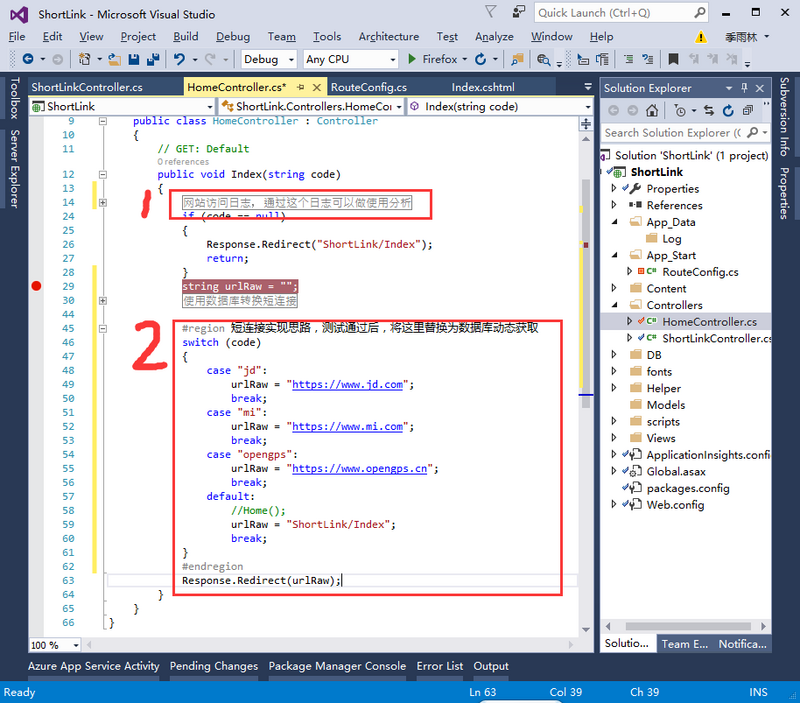800x703 pixels.
Task: Start debugging with the green play icon
Action: tap(412, 59)
